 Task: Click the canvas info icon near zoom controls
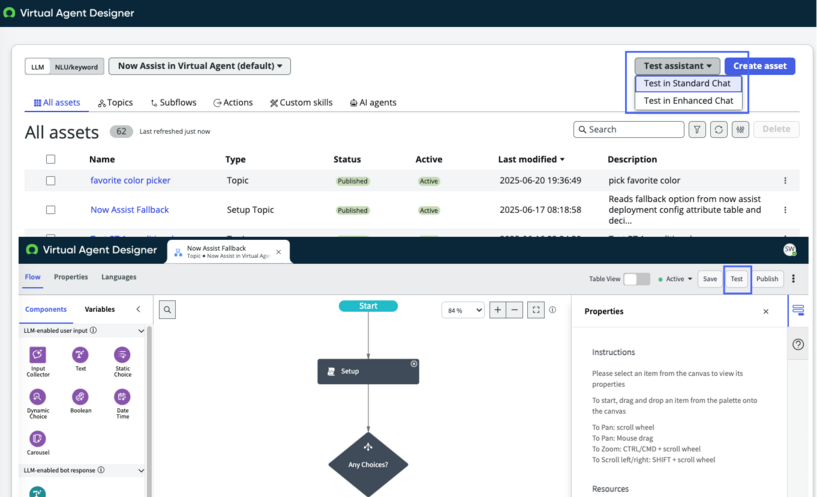(x=553, y=309)
